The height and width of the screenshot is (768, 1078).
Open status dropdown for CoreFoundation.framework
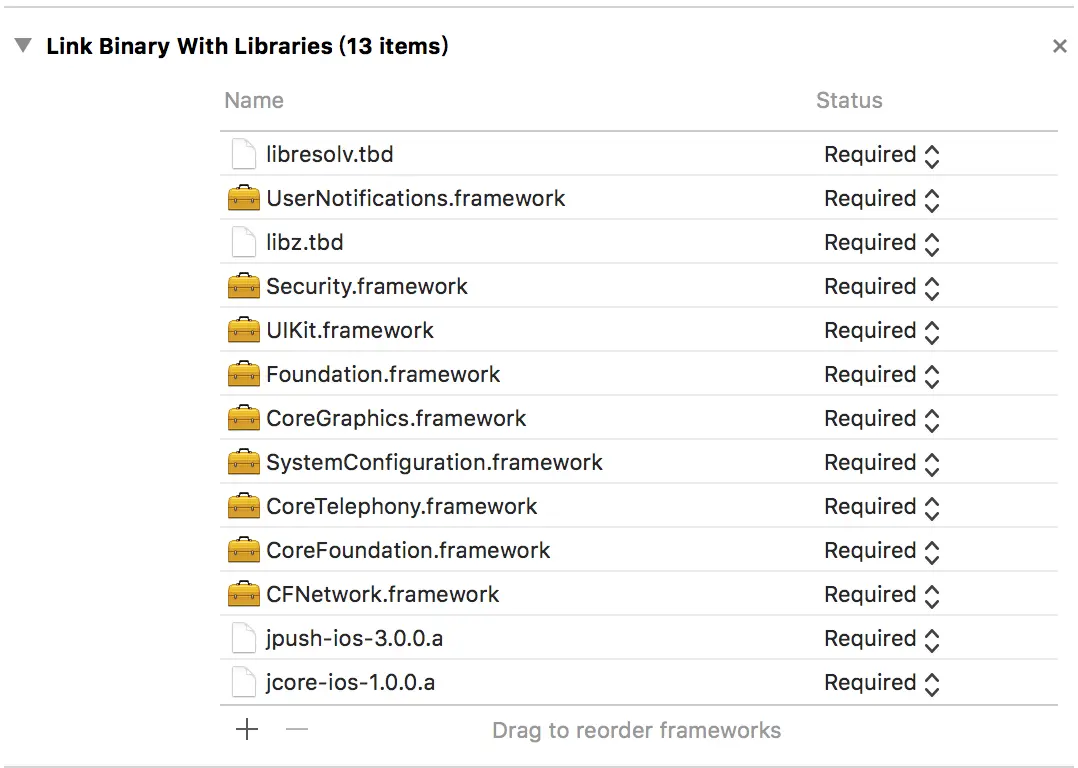882,551
